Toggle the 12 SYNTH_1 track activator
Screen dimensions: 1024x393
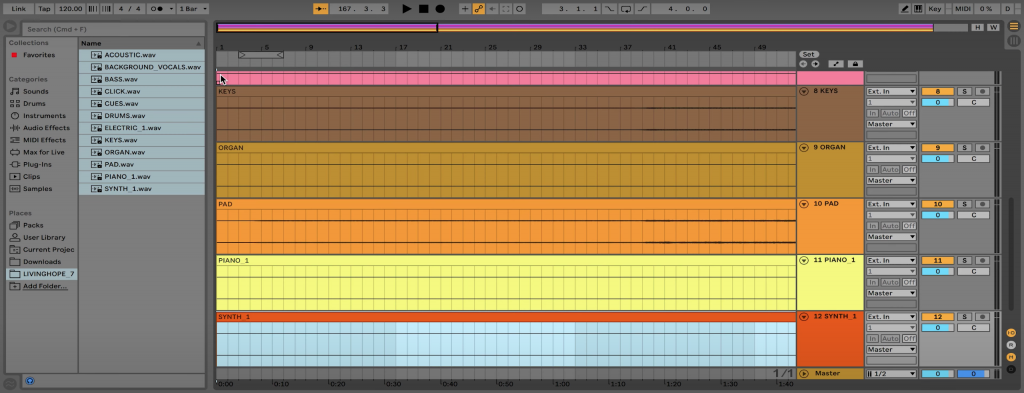tap(938, 317)
